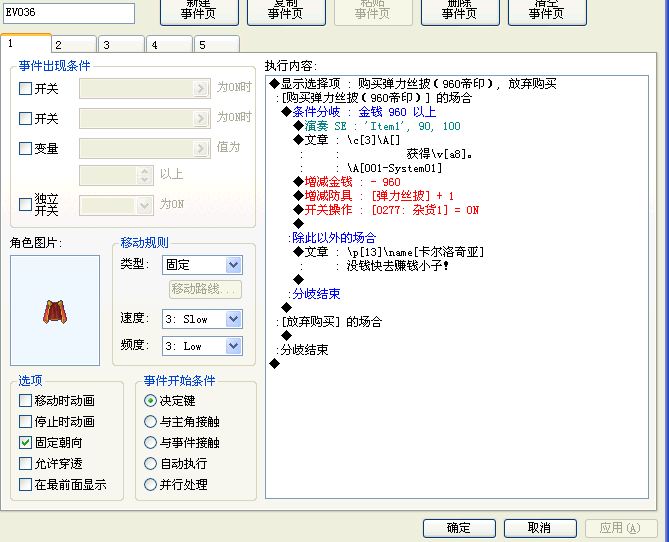The height and width of the screenshot is (542, 669).
Task: Select the 演奏 SE 'Item1' command line
Action: click(377, 126)
